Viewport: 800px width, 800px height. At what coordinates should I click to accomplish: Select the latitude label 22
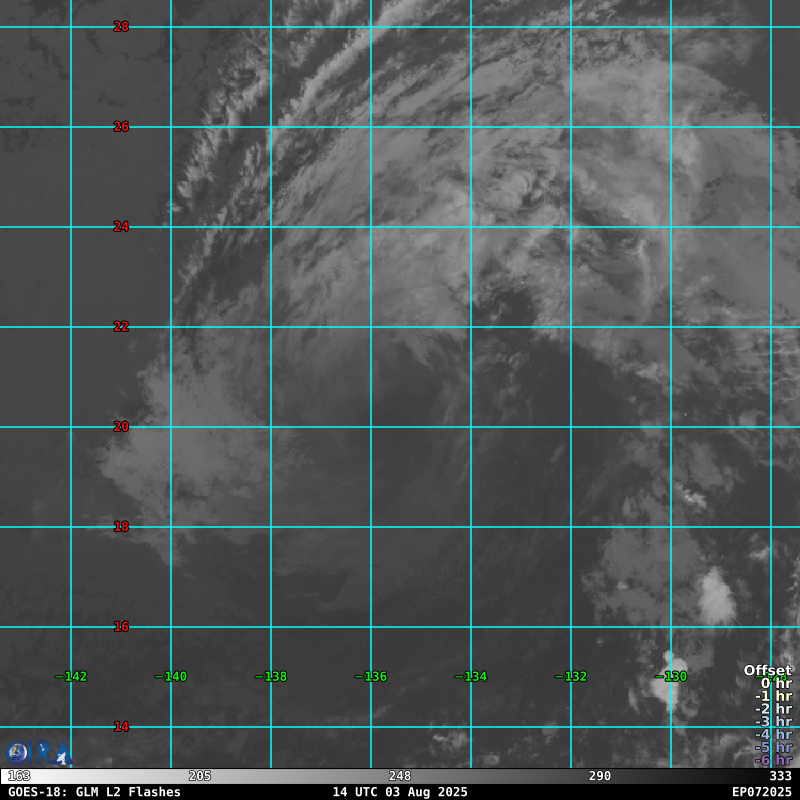pyautogui.click(x=121, y=327)
